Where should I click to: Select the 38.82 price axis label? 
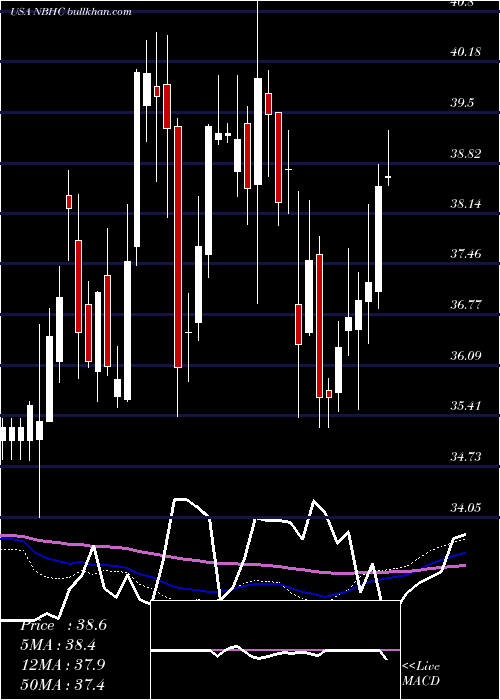[466, 154]
